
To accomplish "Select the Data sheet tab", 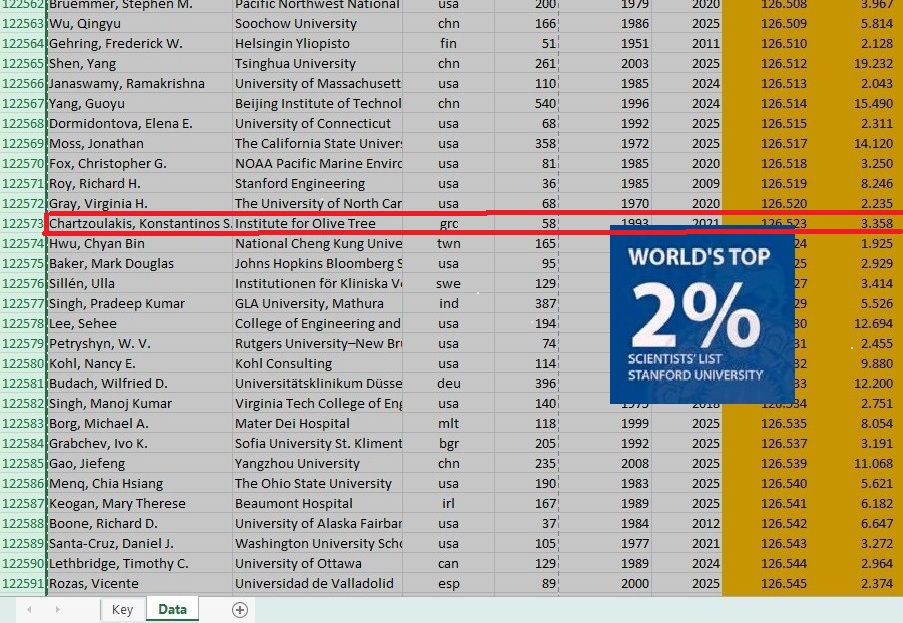I will [172, 610].
